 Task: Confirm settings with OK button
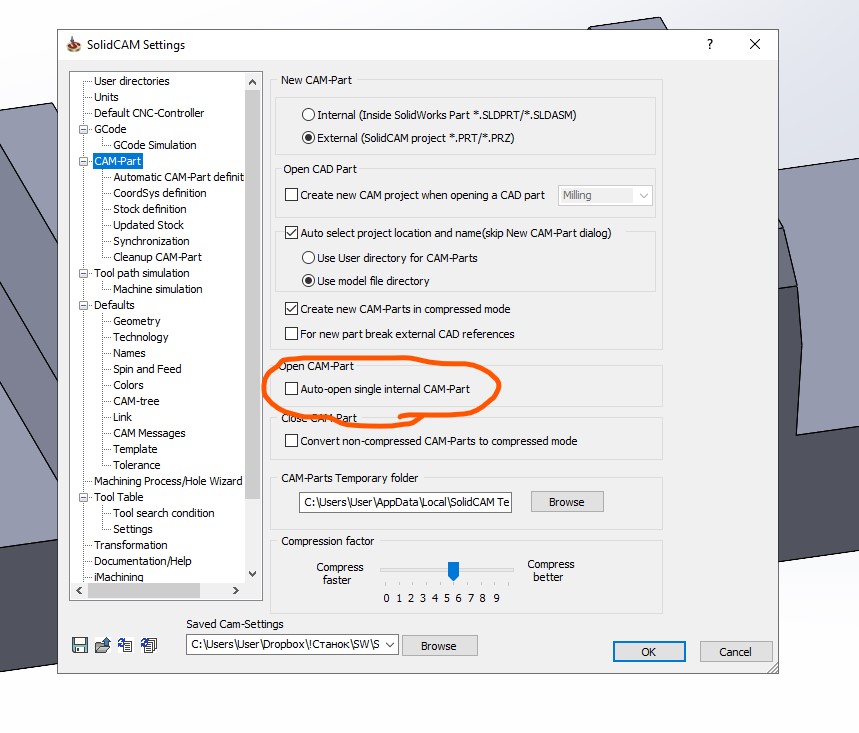pyautogui.click(x=649, y=651)
